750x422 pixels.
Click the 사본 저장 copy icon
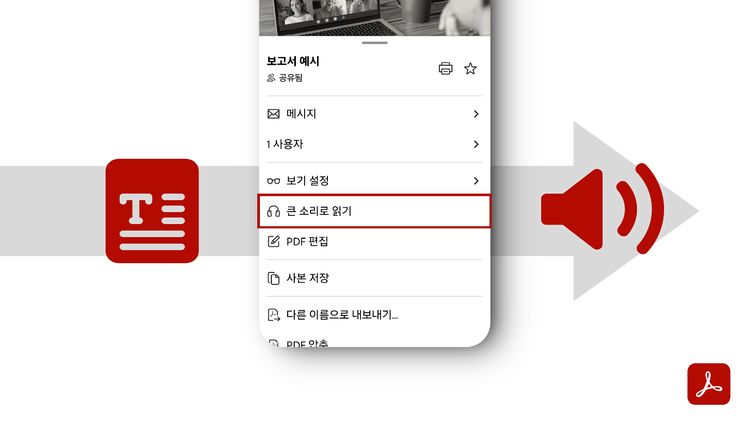tap(274, 278)
